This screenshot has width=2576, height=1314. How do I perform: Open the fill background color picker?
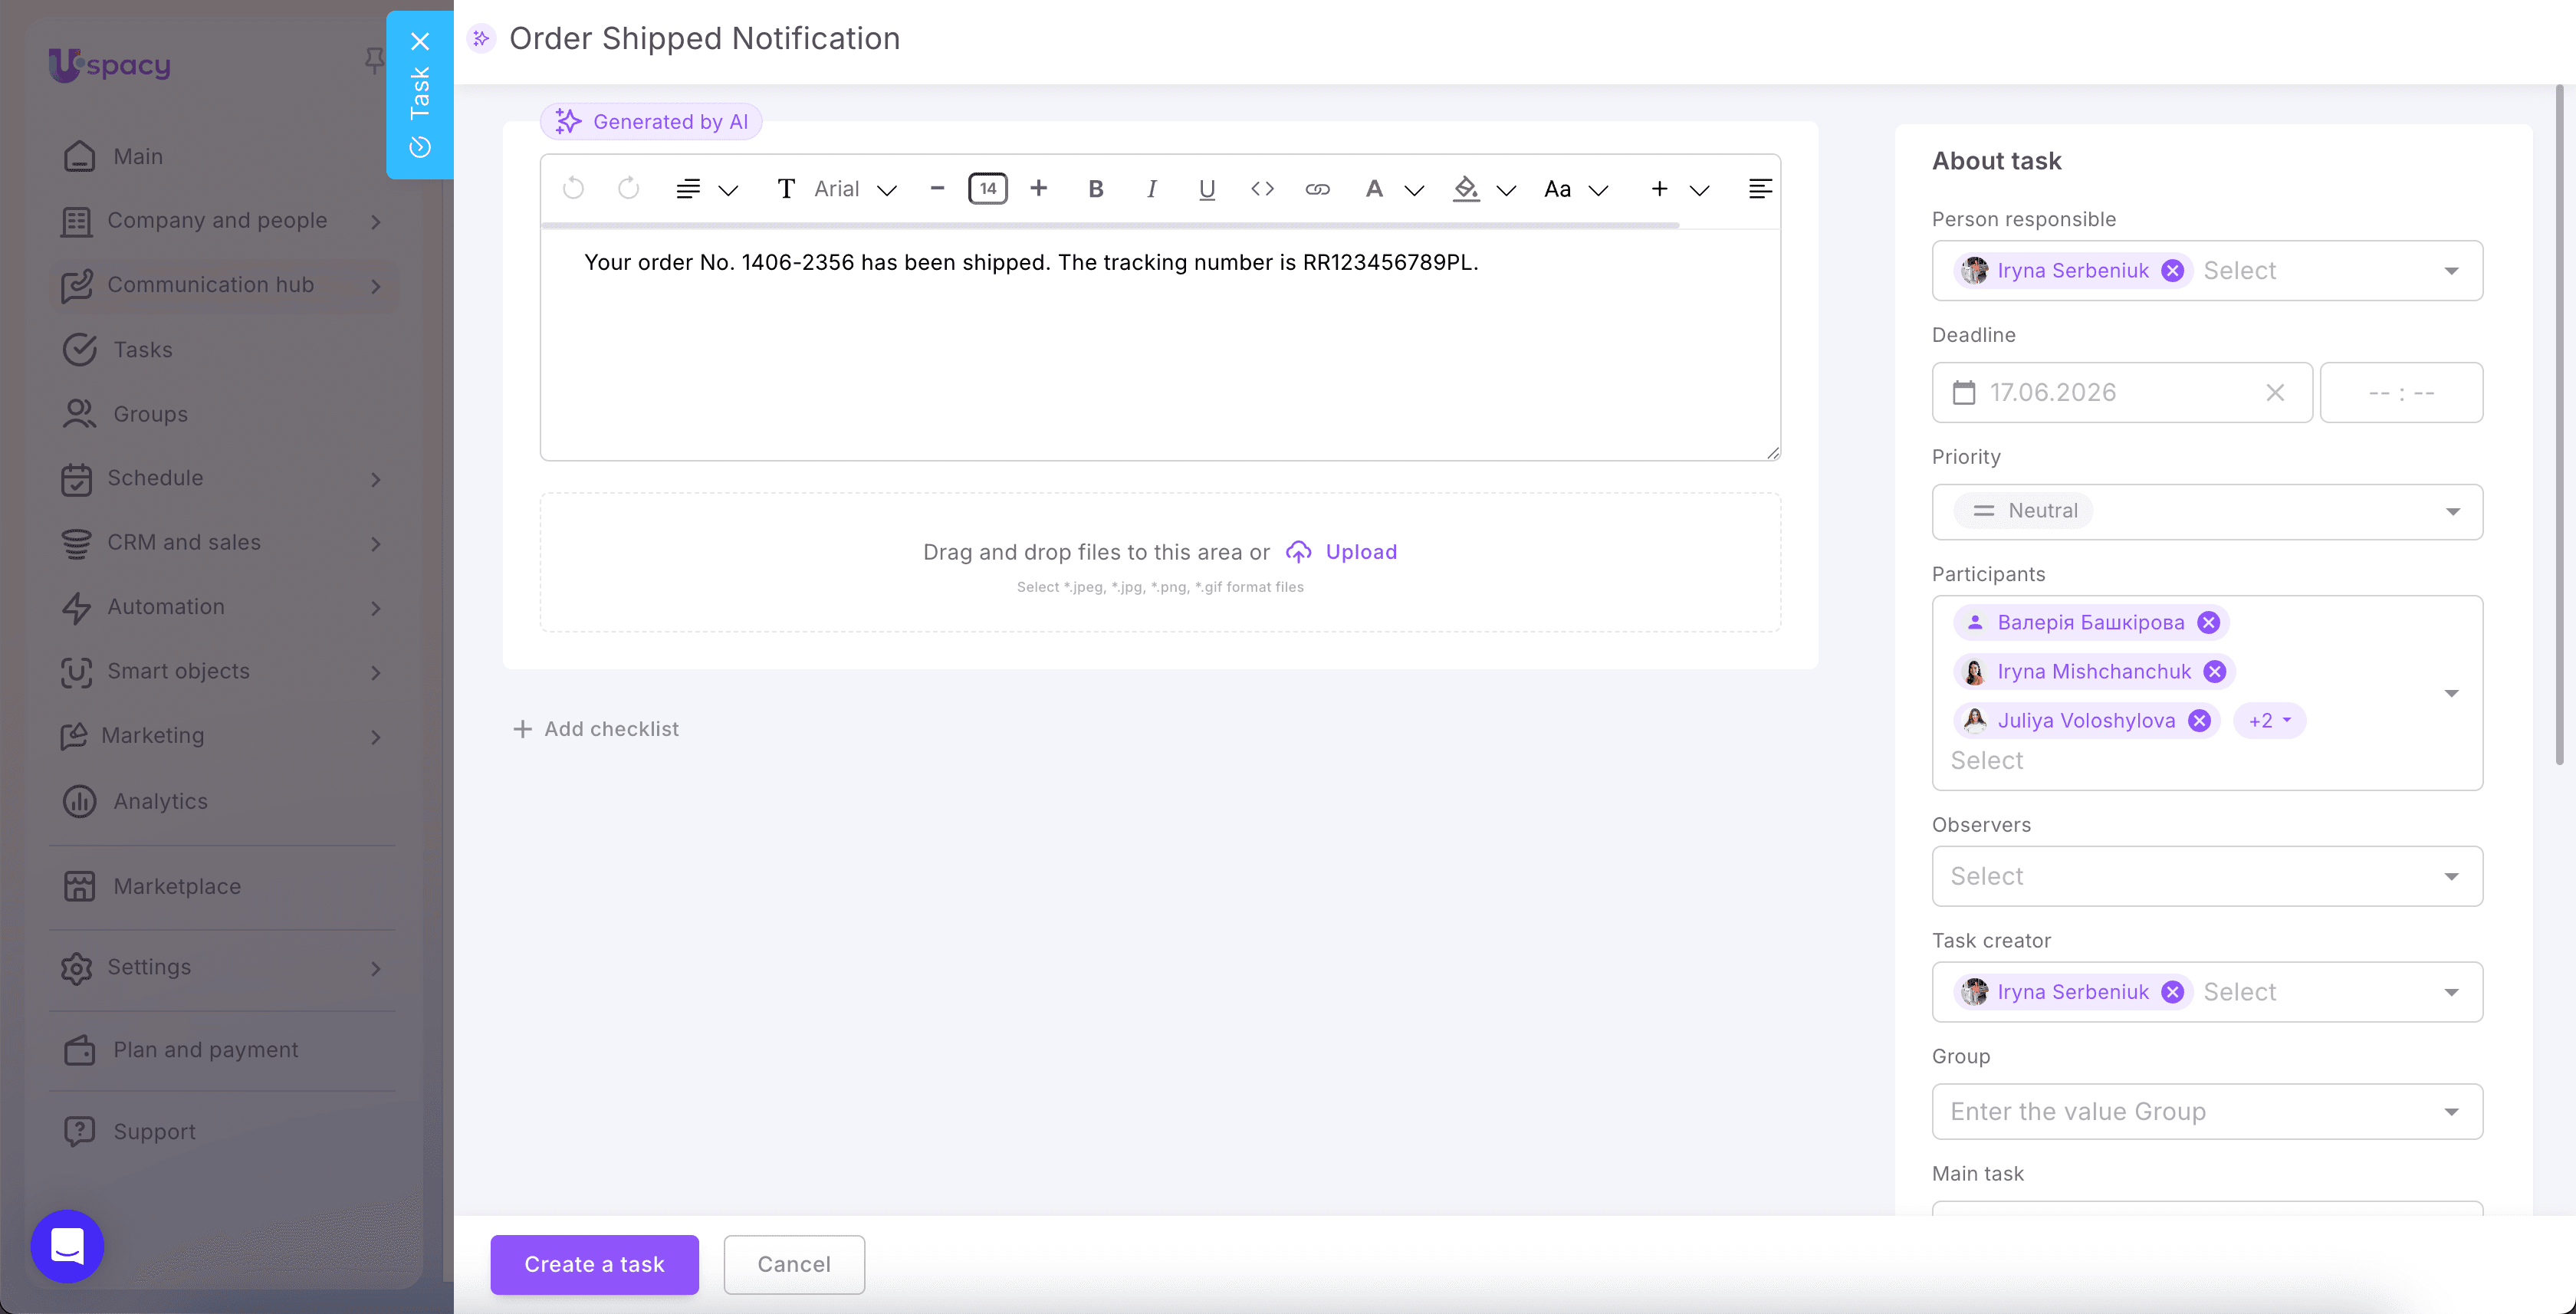pyautogui.click(x=1484, y=189)
